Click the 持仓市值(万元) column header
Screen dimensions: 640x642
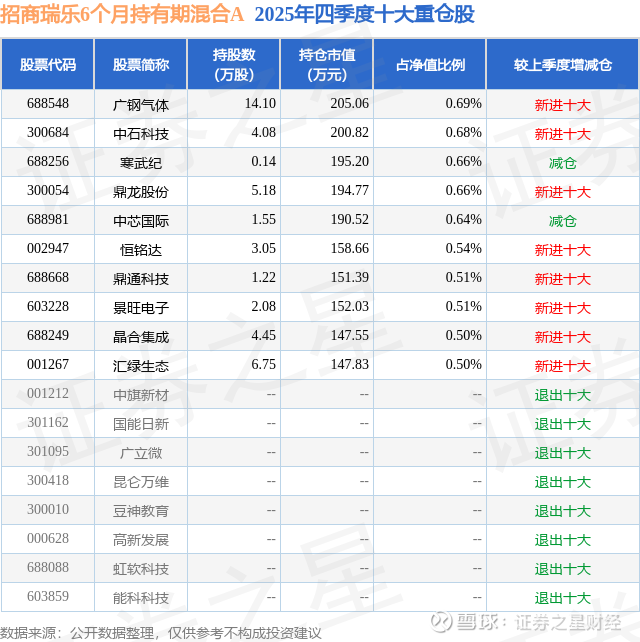click(327, 64)
